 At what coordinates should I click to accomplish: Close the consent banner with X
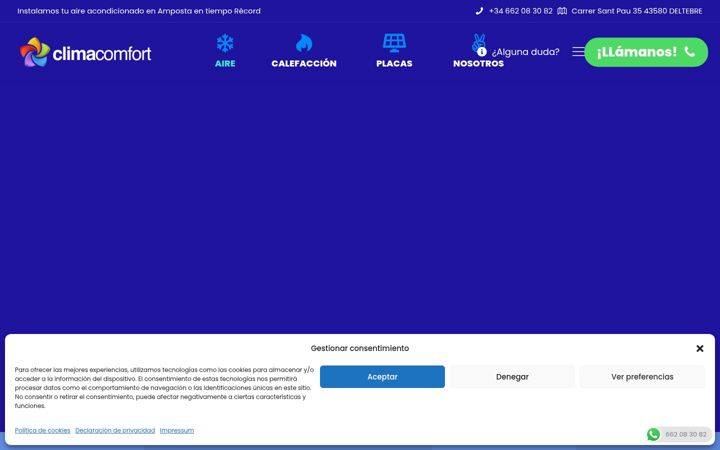coord(700,349)
